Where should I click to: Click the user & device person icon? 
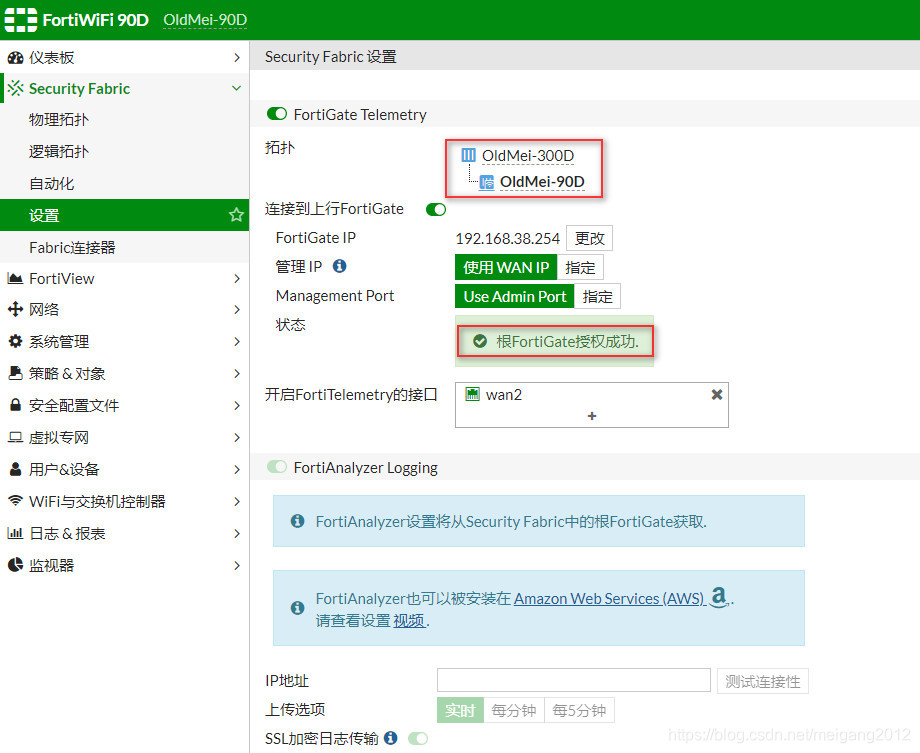click(15, 469)
